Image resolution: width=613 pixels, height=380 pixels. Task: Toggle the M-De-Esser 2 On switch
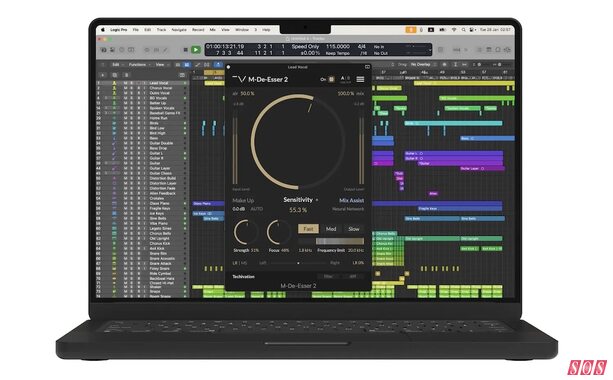(x=331, y=79)
